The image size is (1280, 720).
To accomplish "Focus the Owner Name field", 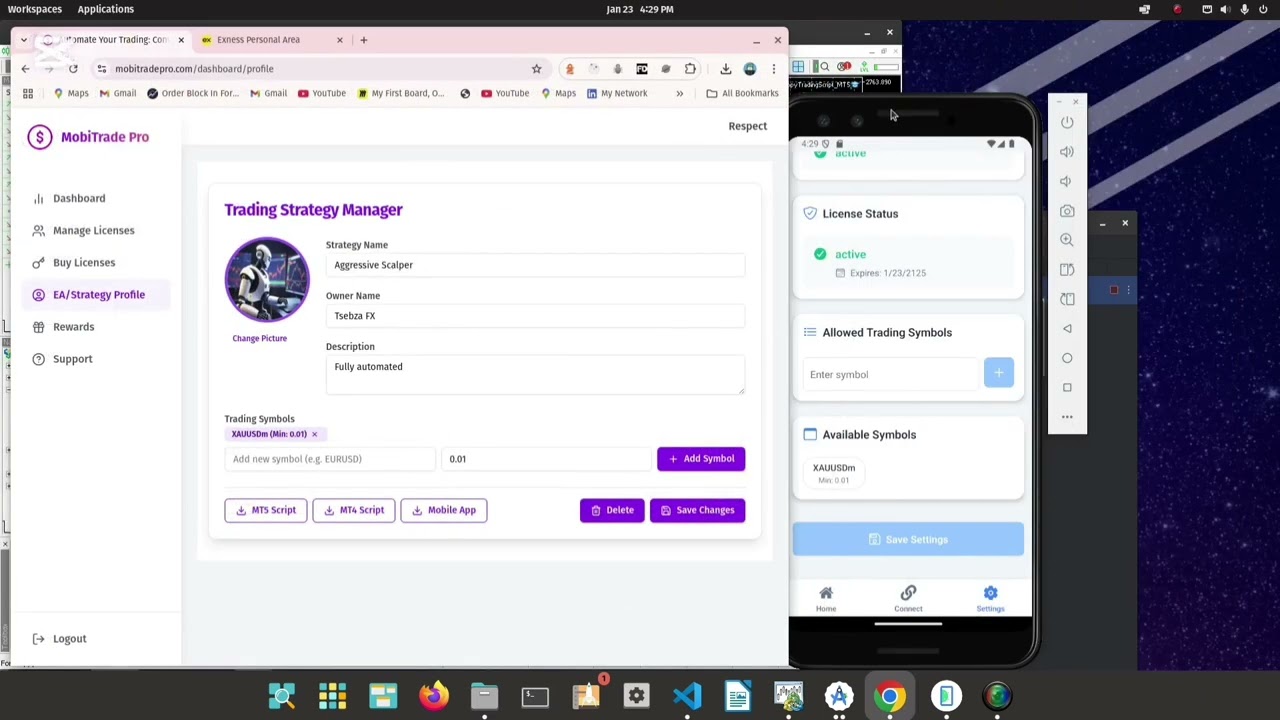I will [535, 316].
